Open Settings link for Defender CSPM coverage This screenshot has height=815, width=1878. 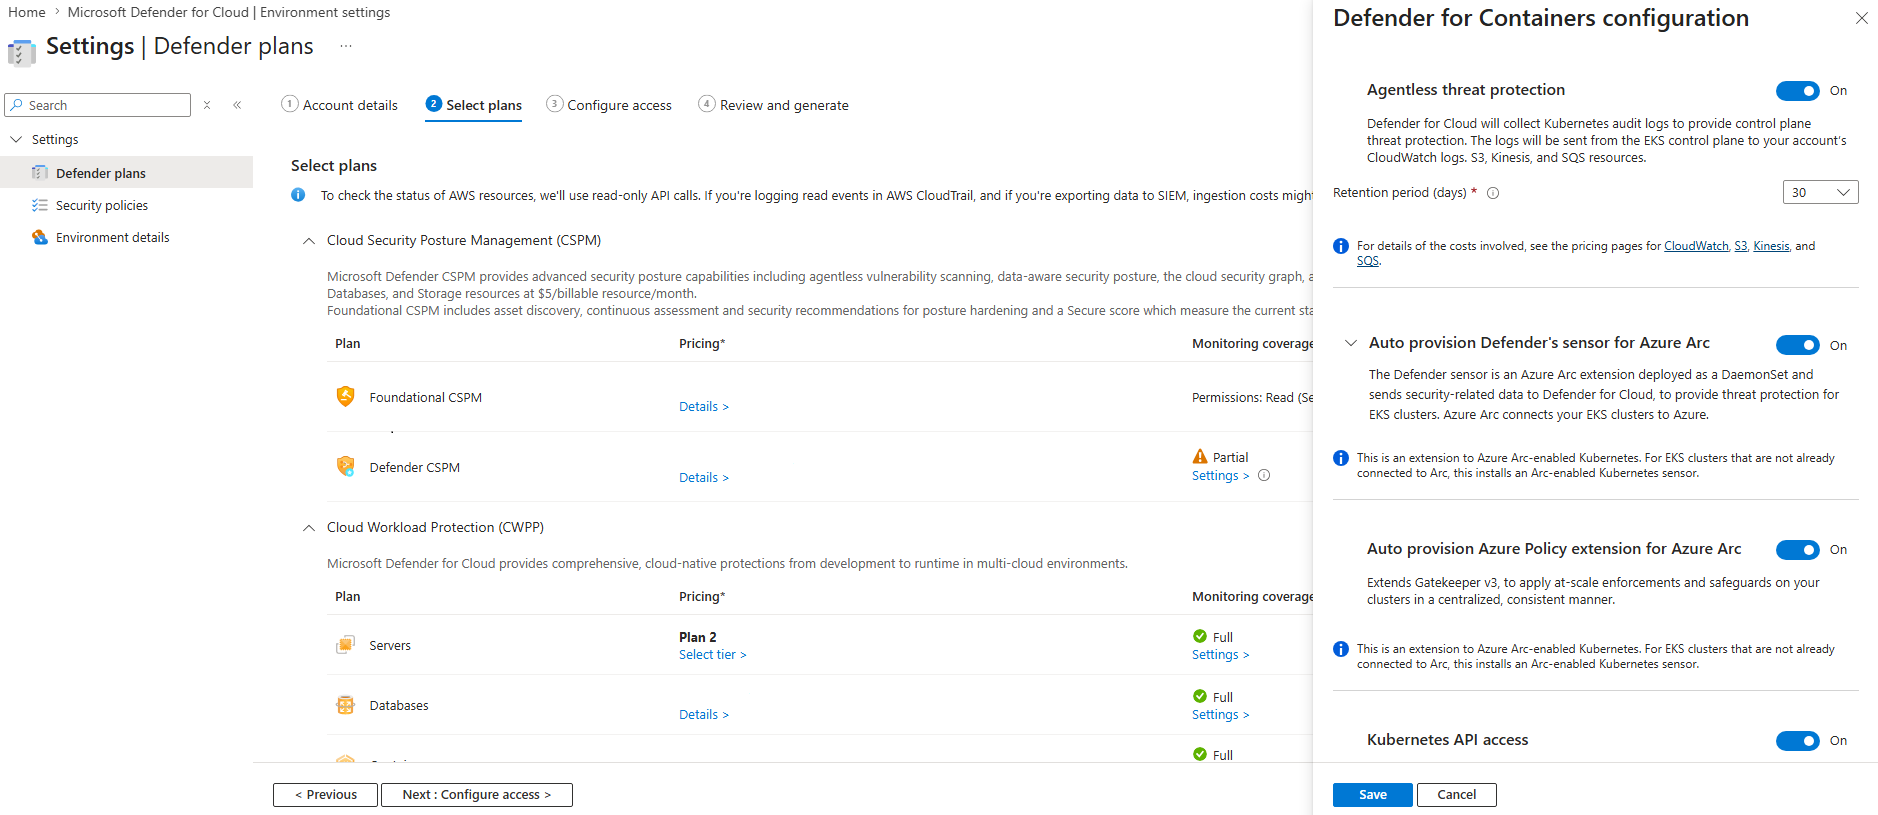[x=1221, y=476]
